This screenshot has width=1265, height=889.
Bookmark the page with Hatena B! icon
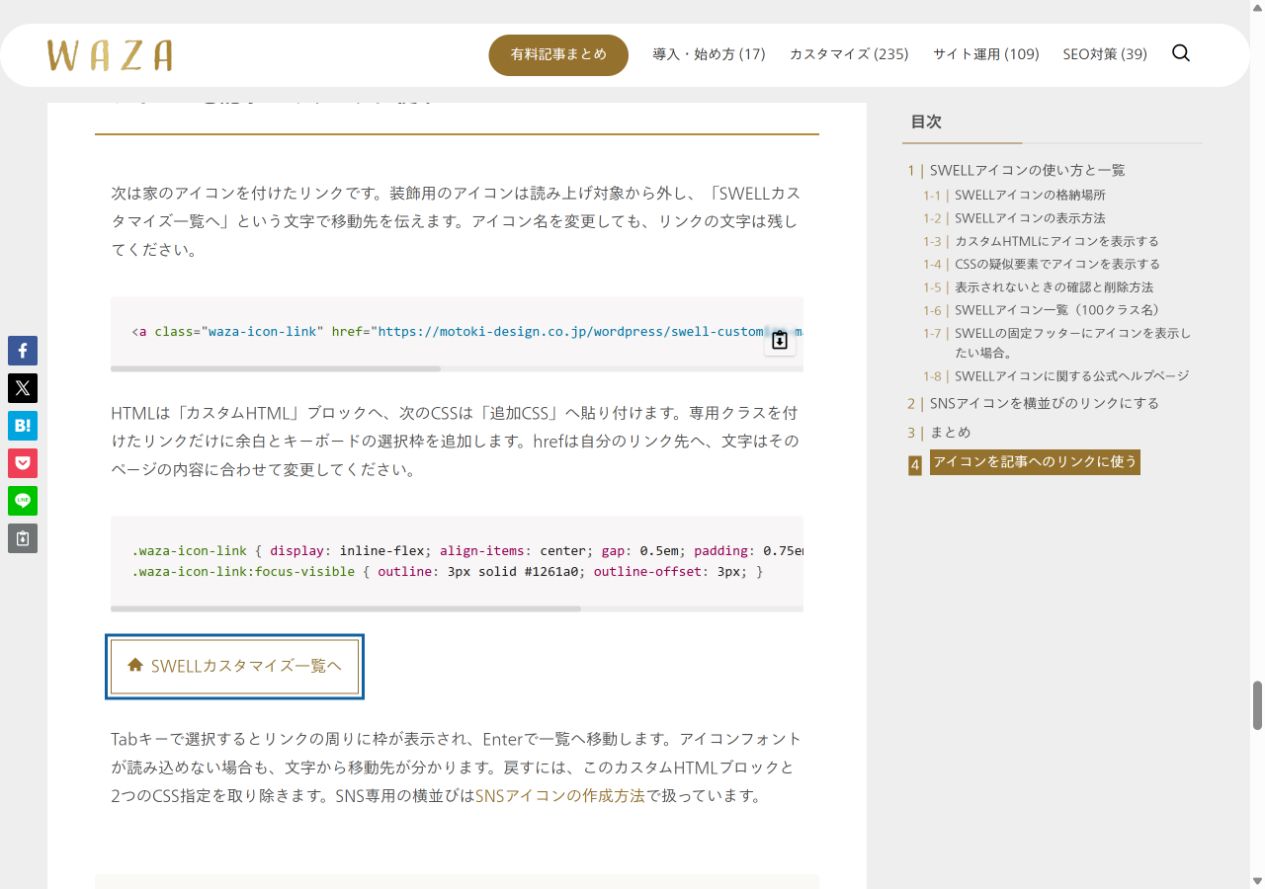pos(23,426)
